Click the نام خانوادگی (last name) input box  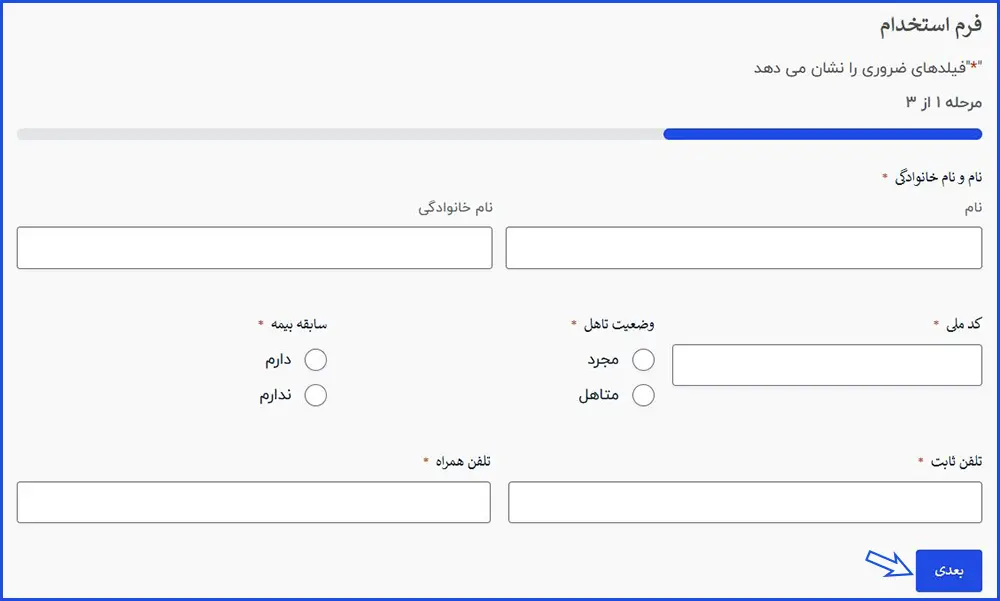coord(254,248)
